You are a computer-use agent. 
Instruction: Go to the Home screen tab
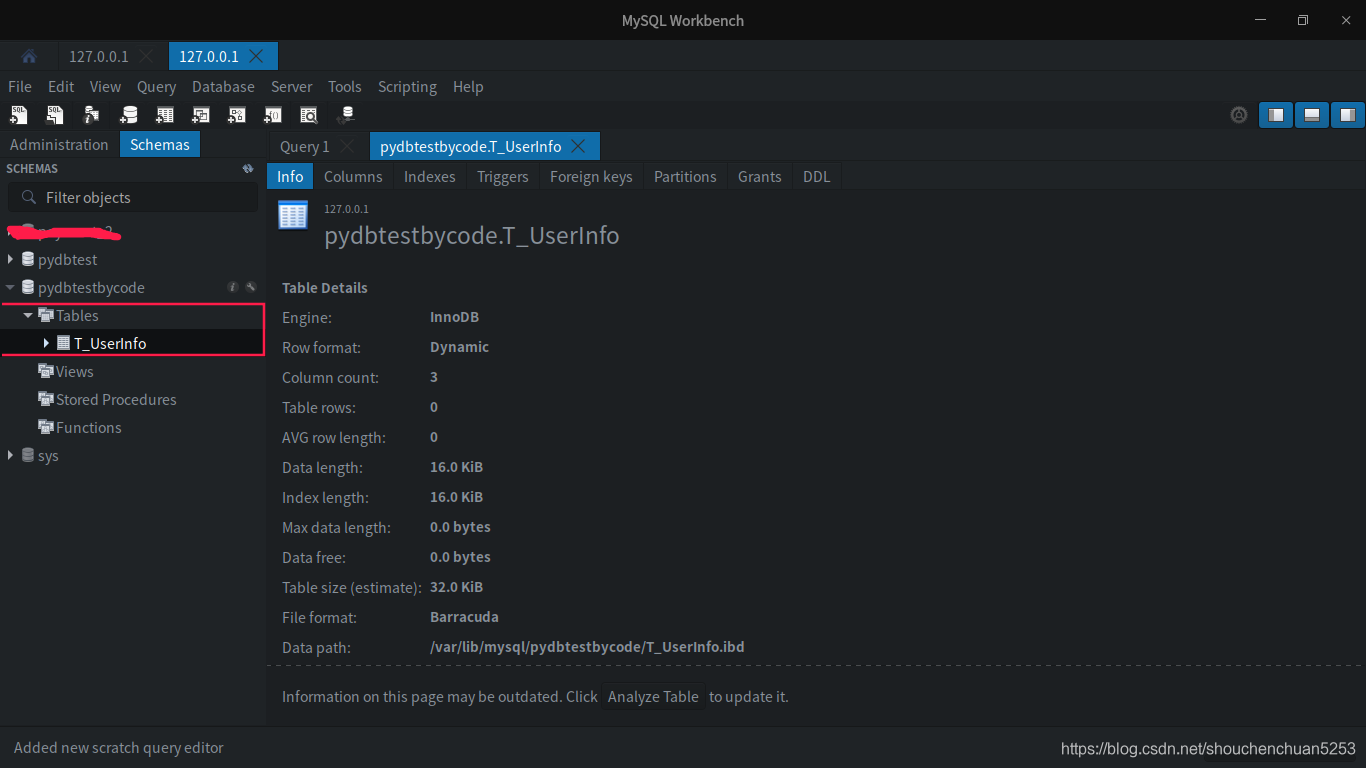coord(29,56)
